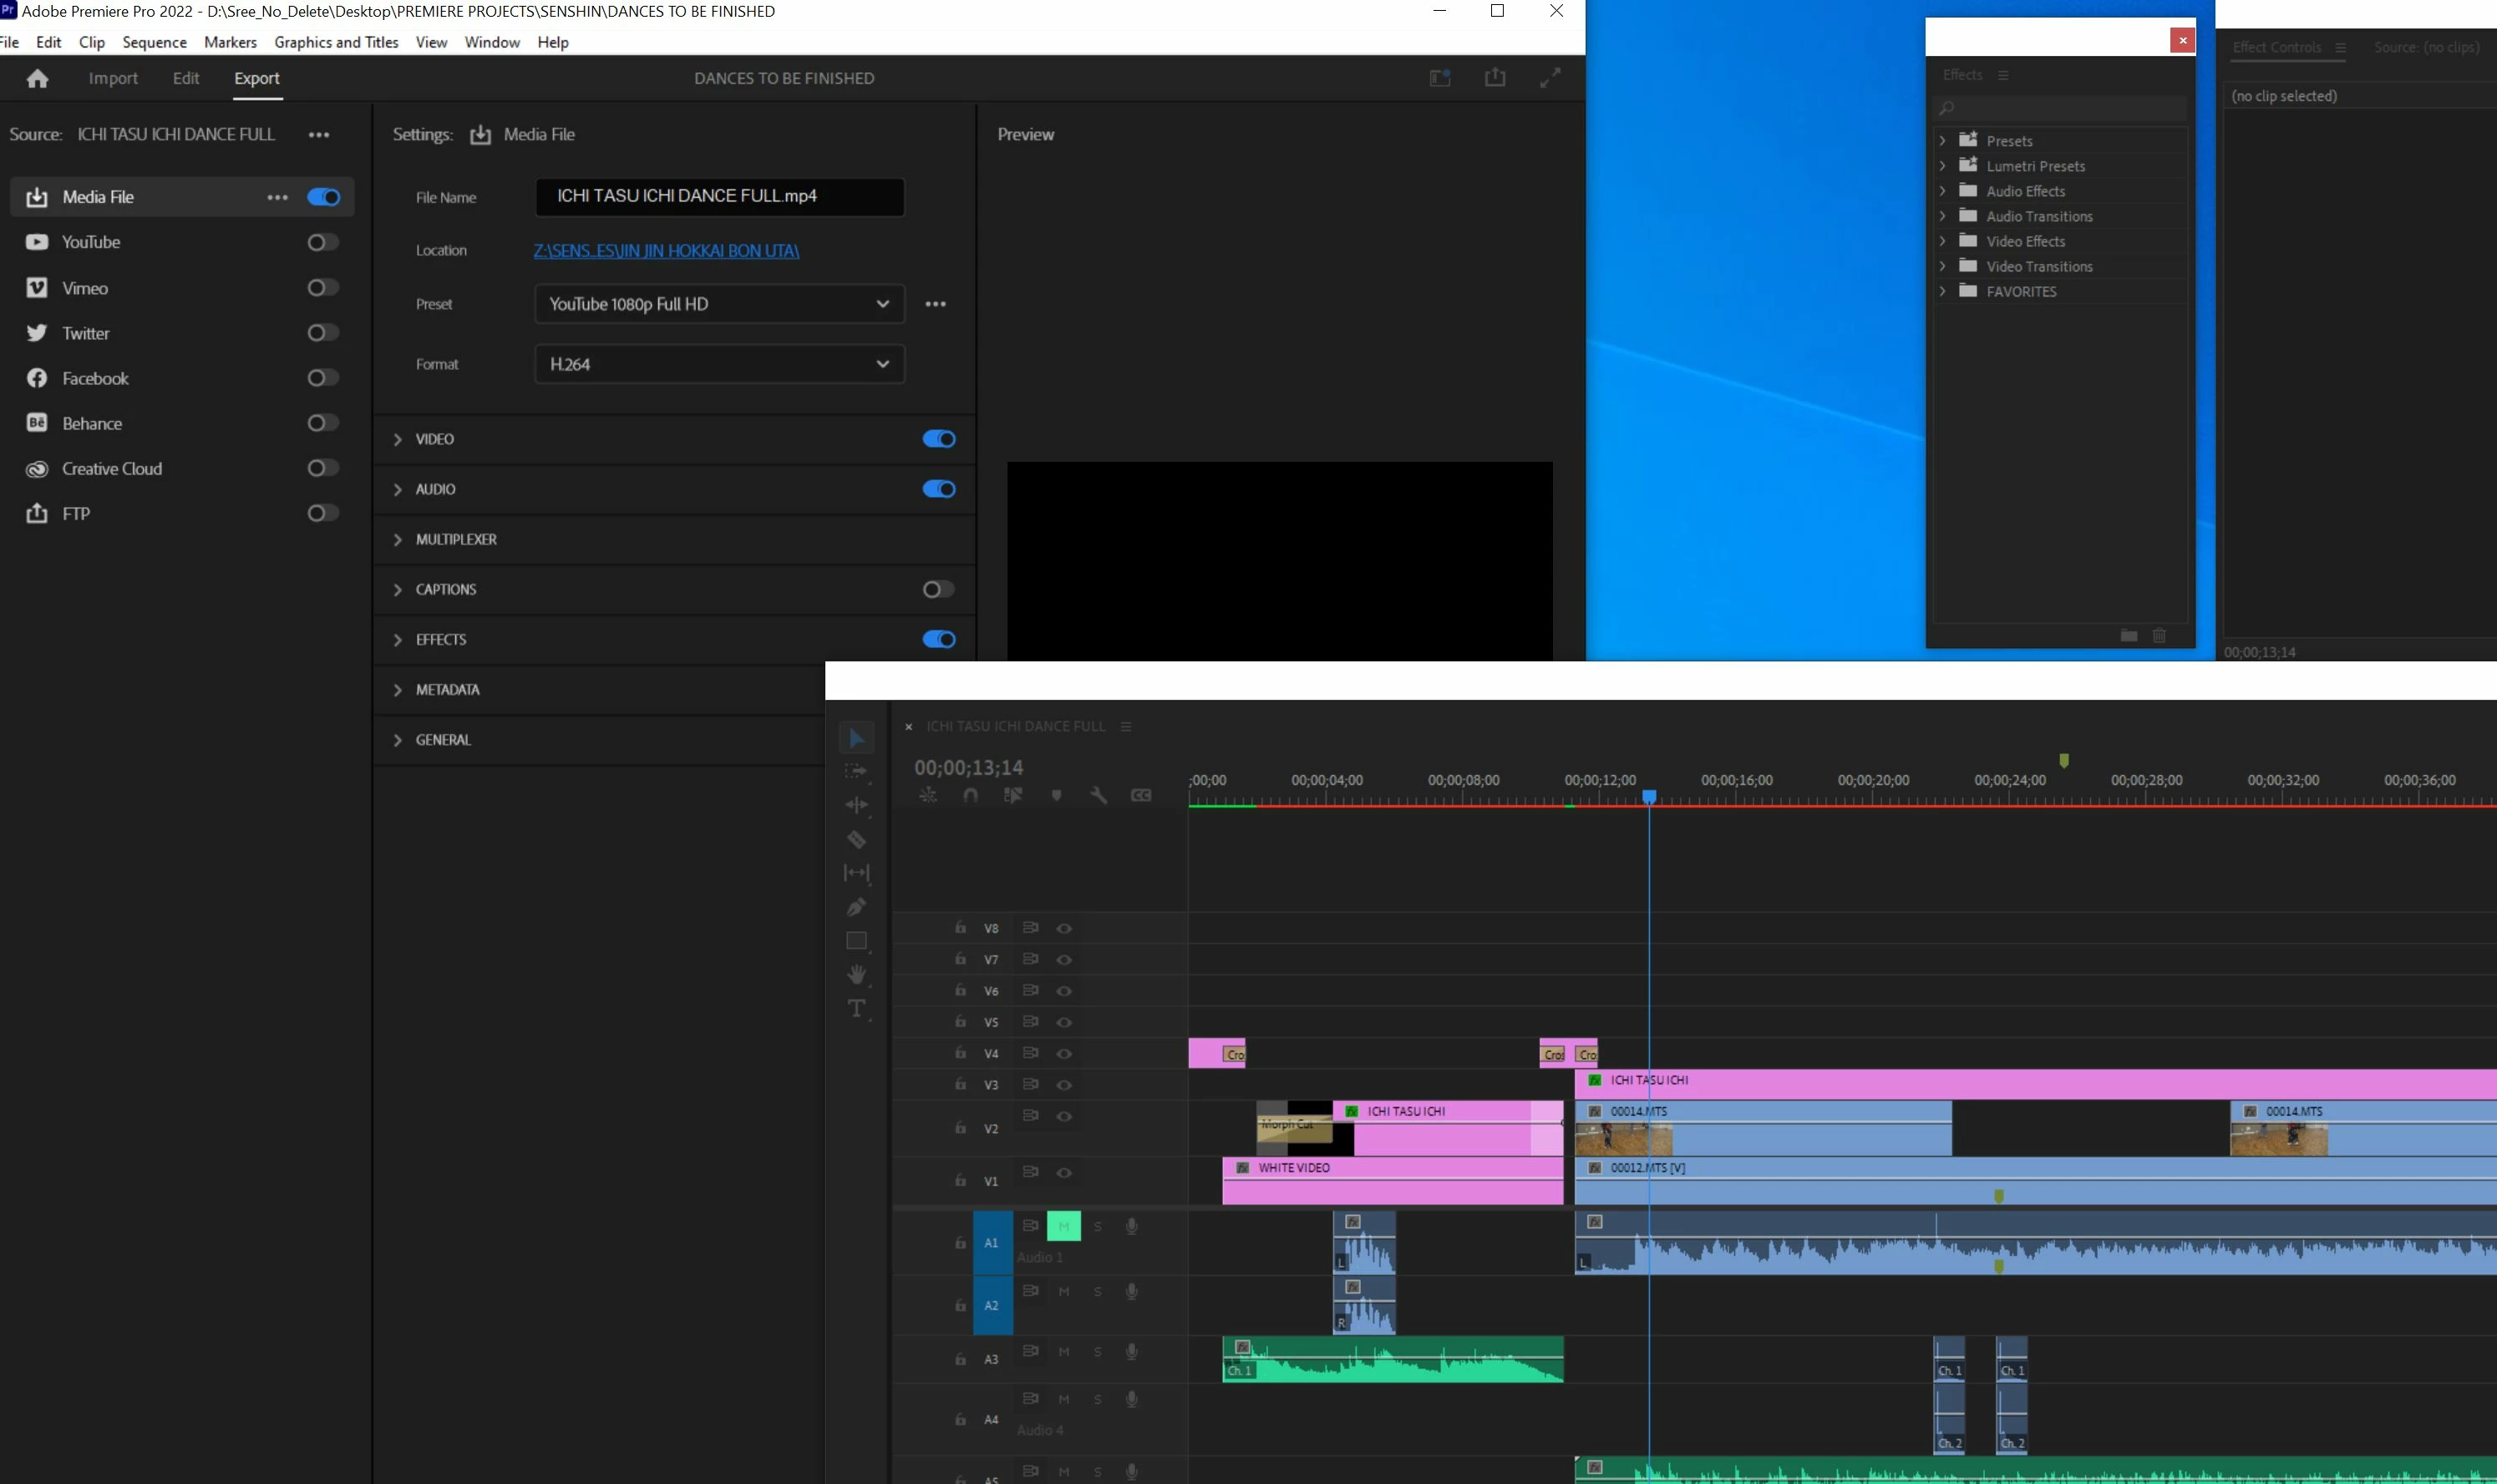Enable the YouTube publish toggle
The width and height of the screenshot is (2497, 1484).
[x=322, y=242]
